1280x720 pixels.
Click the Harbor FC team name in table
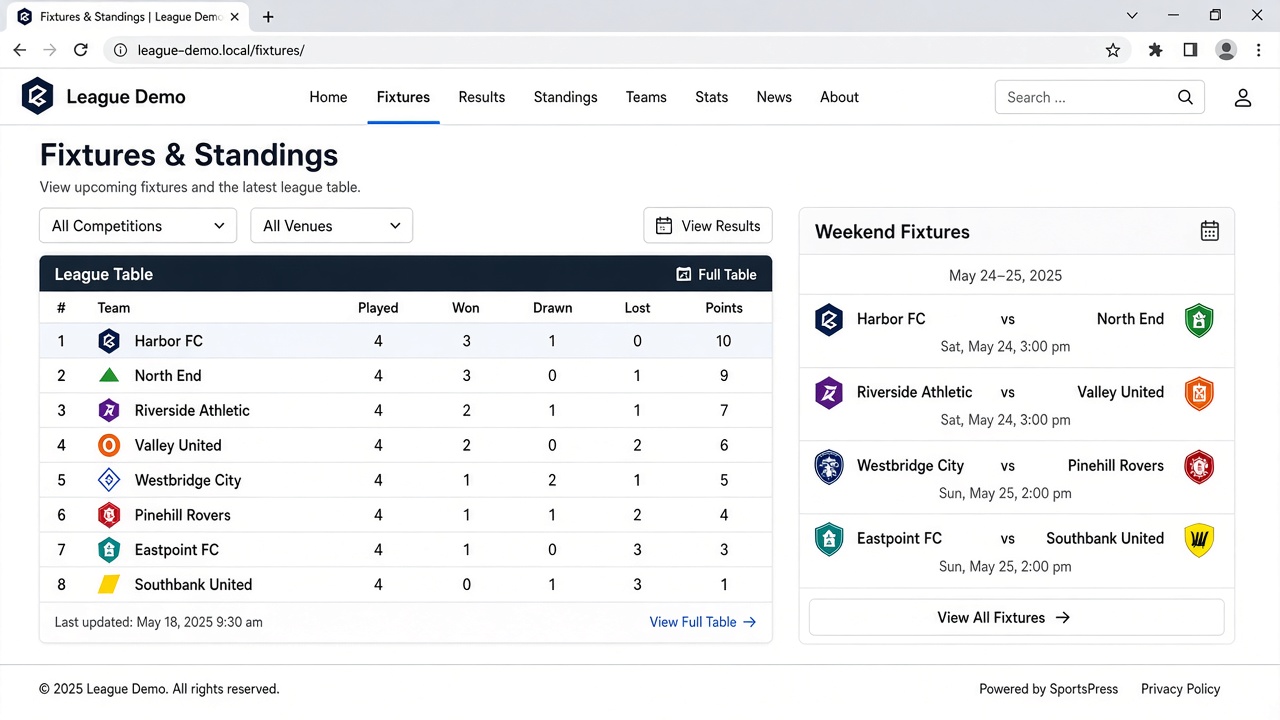(x=168, y=341)
